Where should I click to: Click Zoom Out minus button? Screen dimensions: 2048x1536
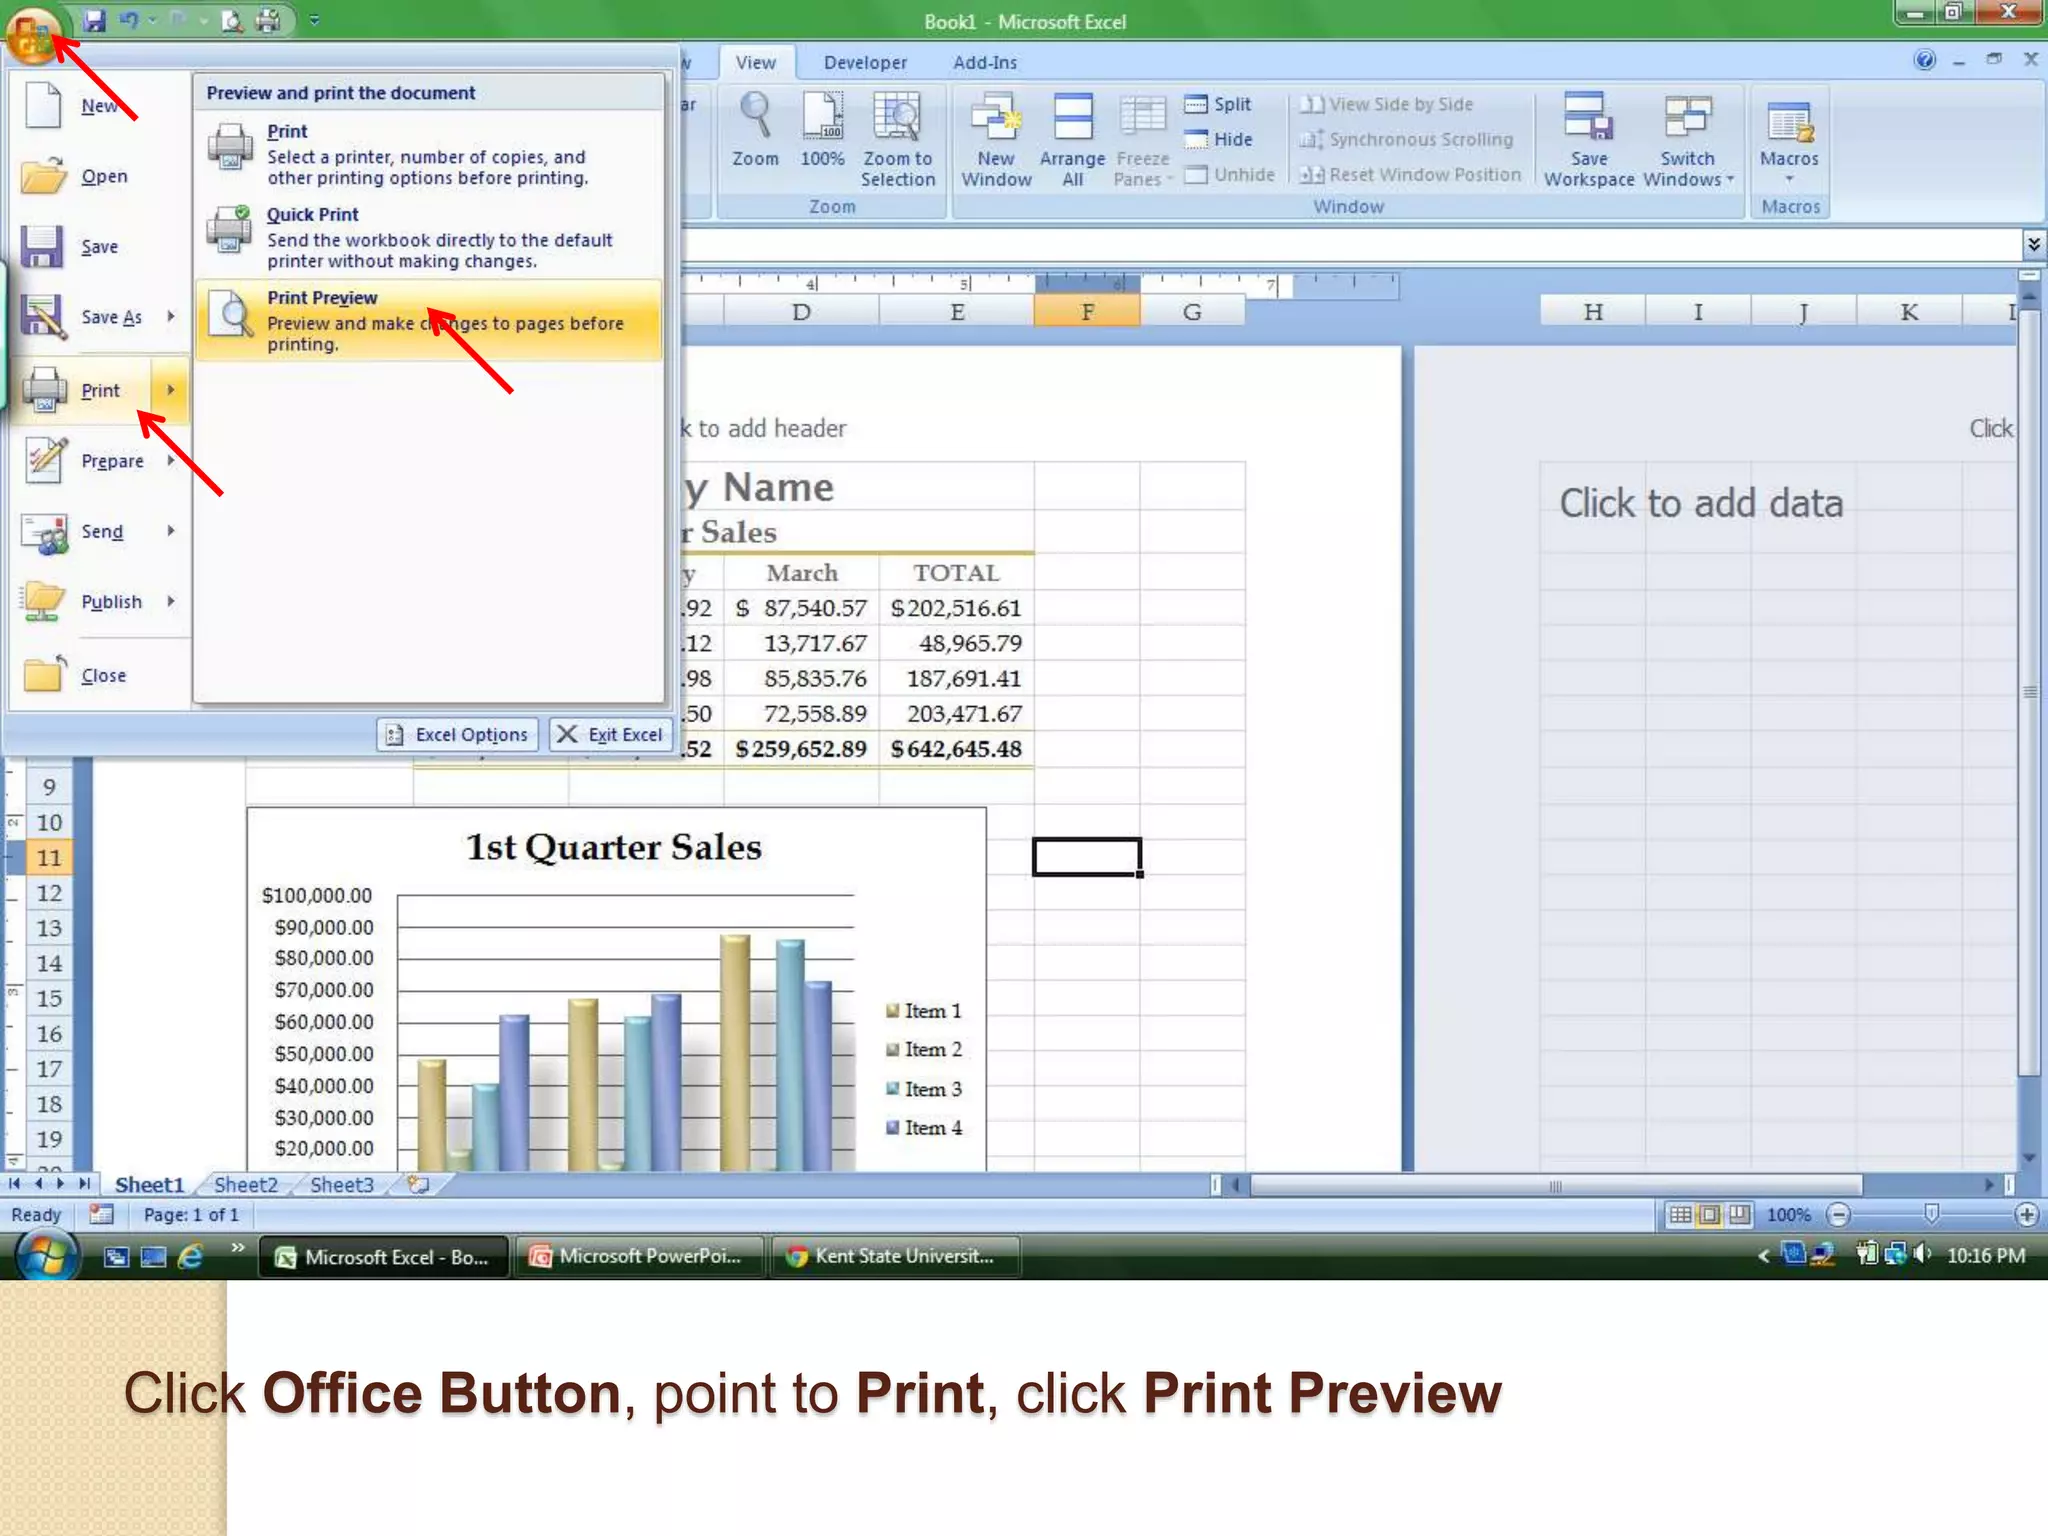(x=1838, y=1215)
